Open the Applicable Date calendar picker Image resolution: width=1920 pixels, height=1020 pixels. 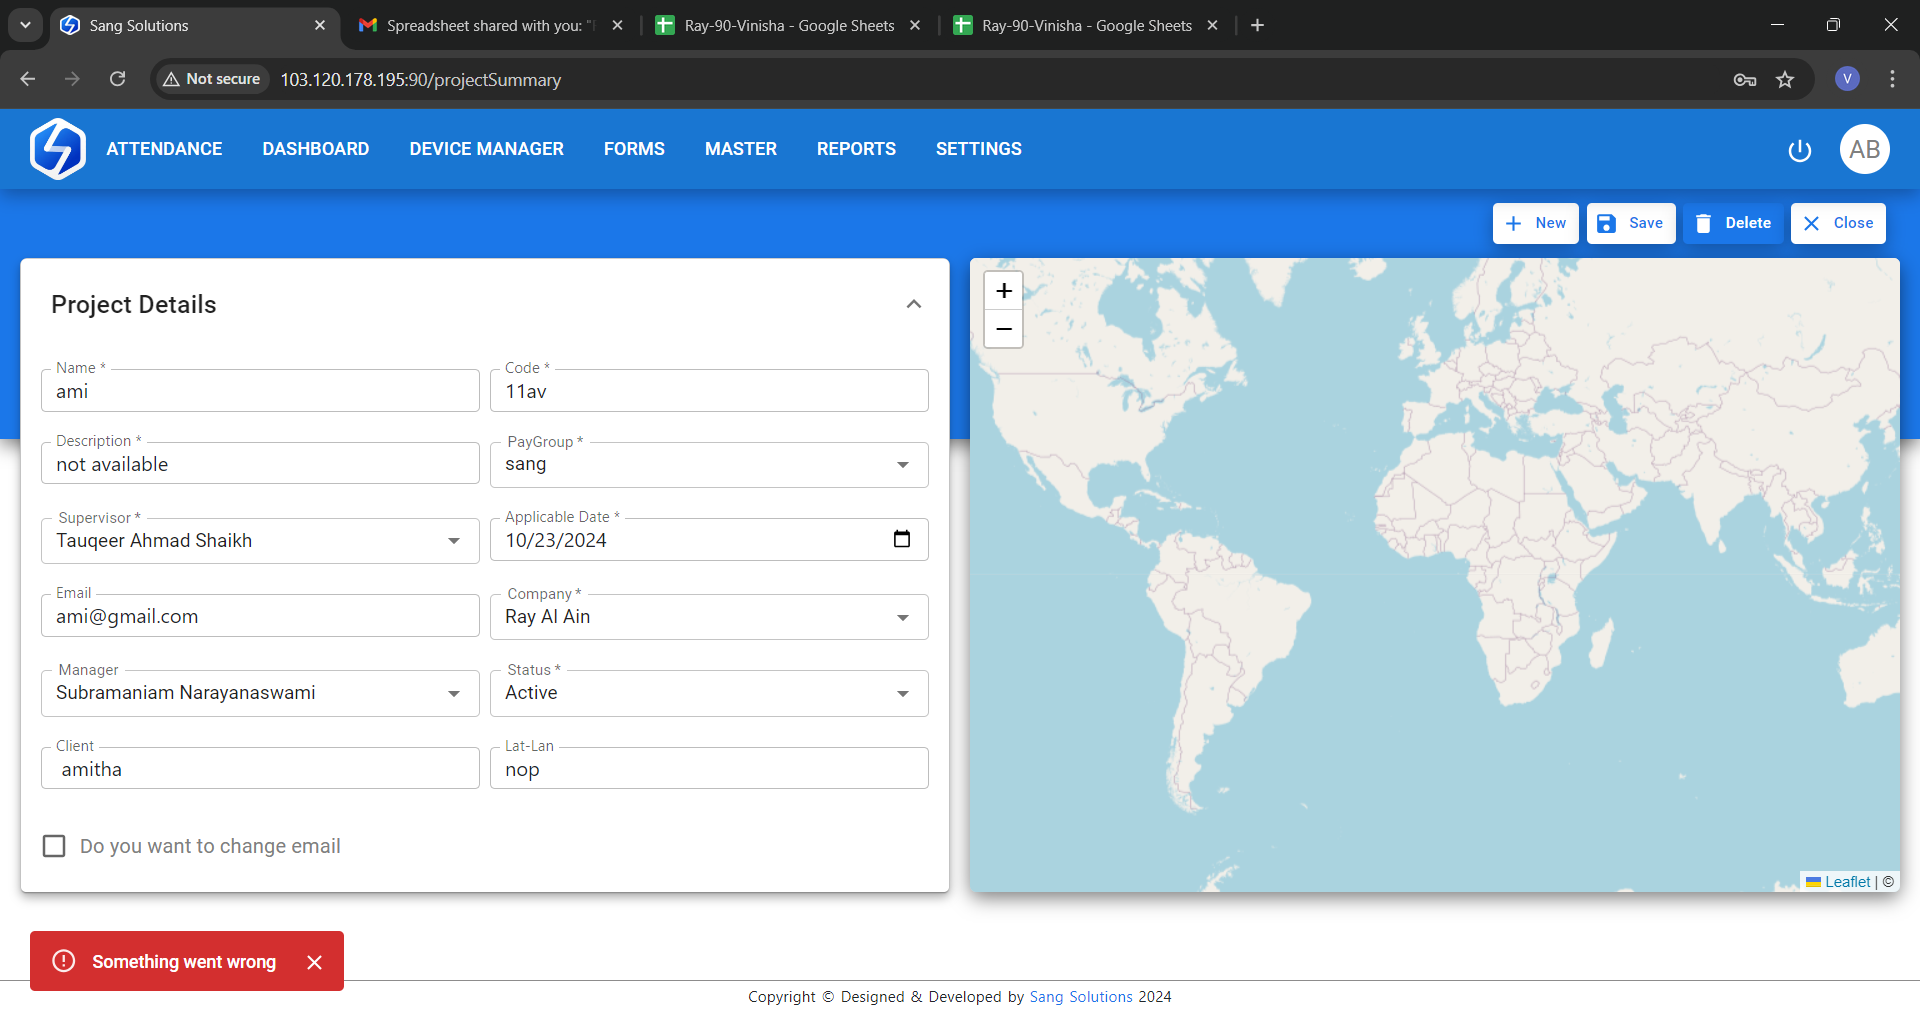[901, 539]
